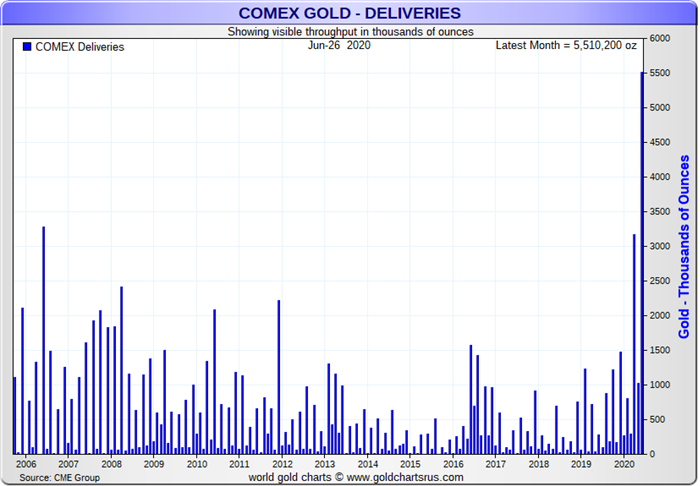This screenshot has width=700, height=486.
Task: Click the 500 y-axis tick label
Action: click(657, 420)
